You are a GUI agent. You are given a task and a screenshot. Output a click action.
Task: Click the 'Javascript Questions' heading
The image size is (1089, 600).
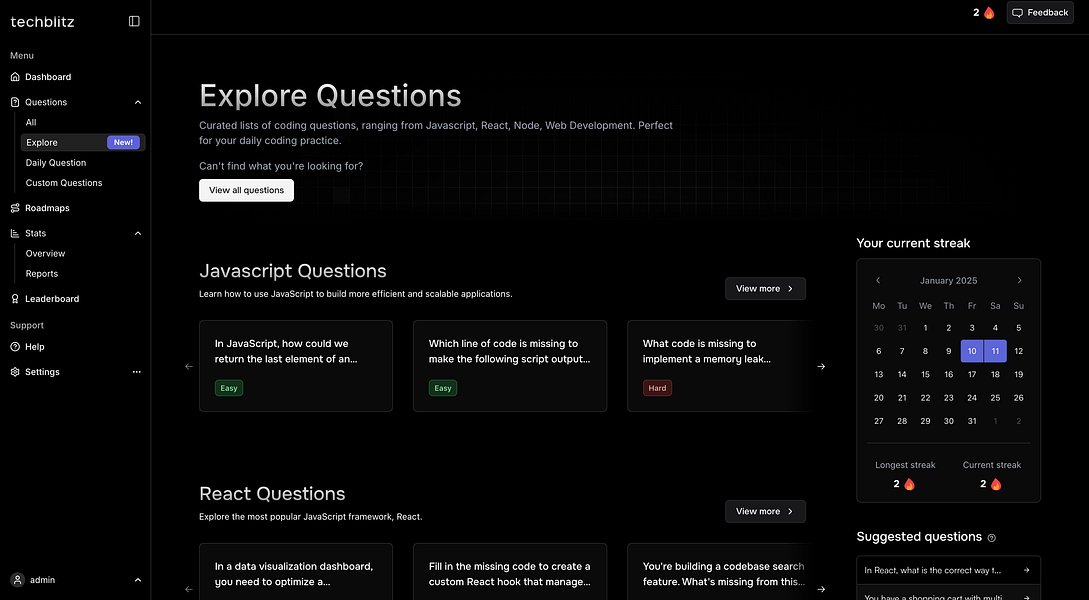tap(293, 270)
